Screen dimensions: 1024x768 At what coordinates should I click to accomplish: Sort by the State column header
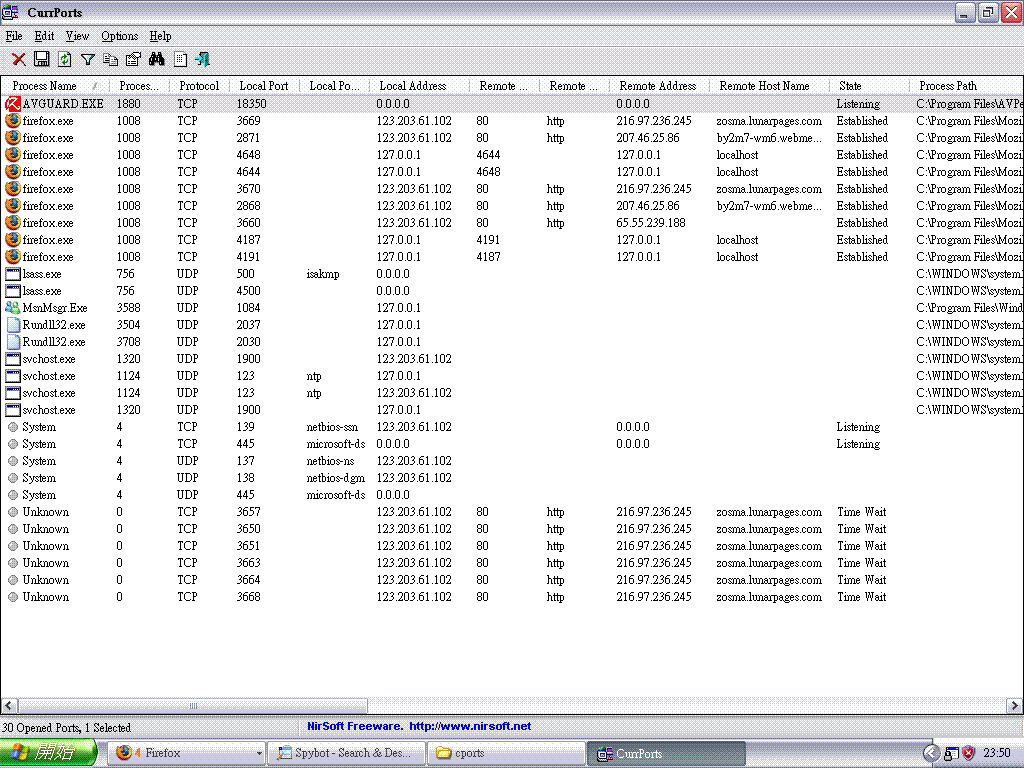pos(869,86)
